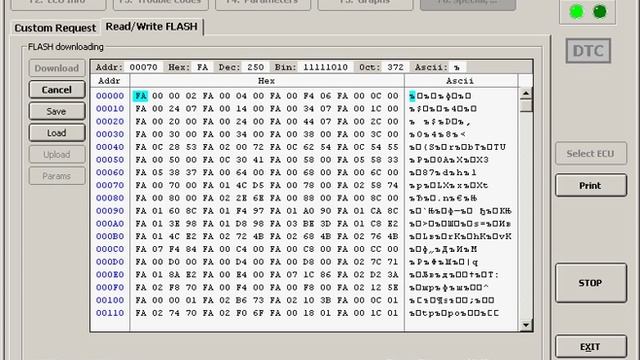Select address row 000A0
The width and height of the screenshot is (640, 360).
coord(110,224)
